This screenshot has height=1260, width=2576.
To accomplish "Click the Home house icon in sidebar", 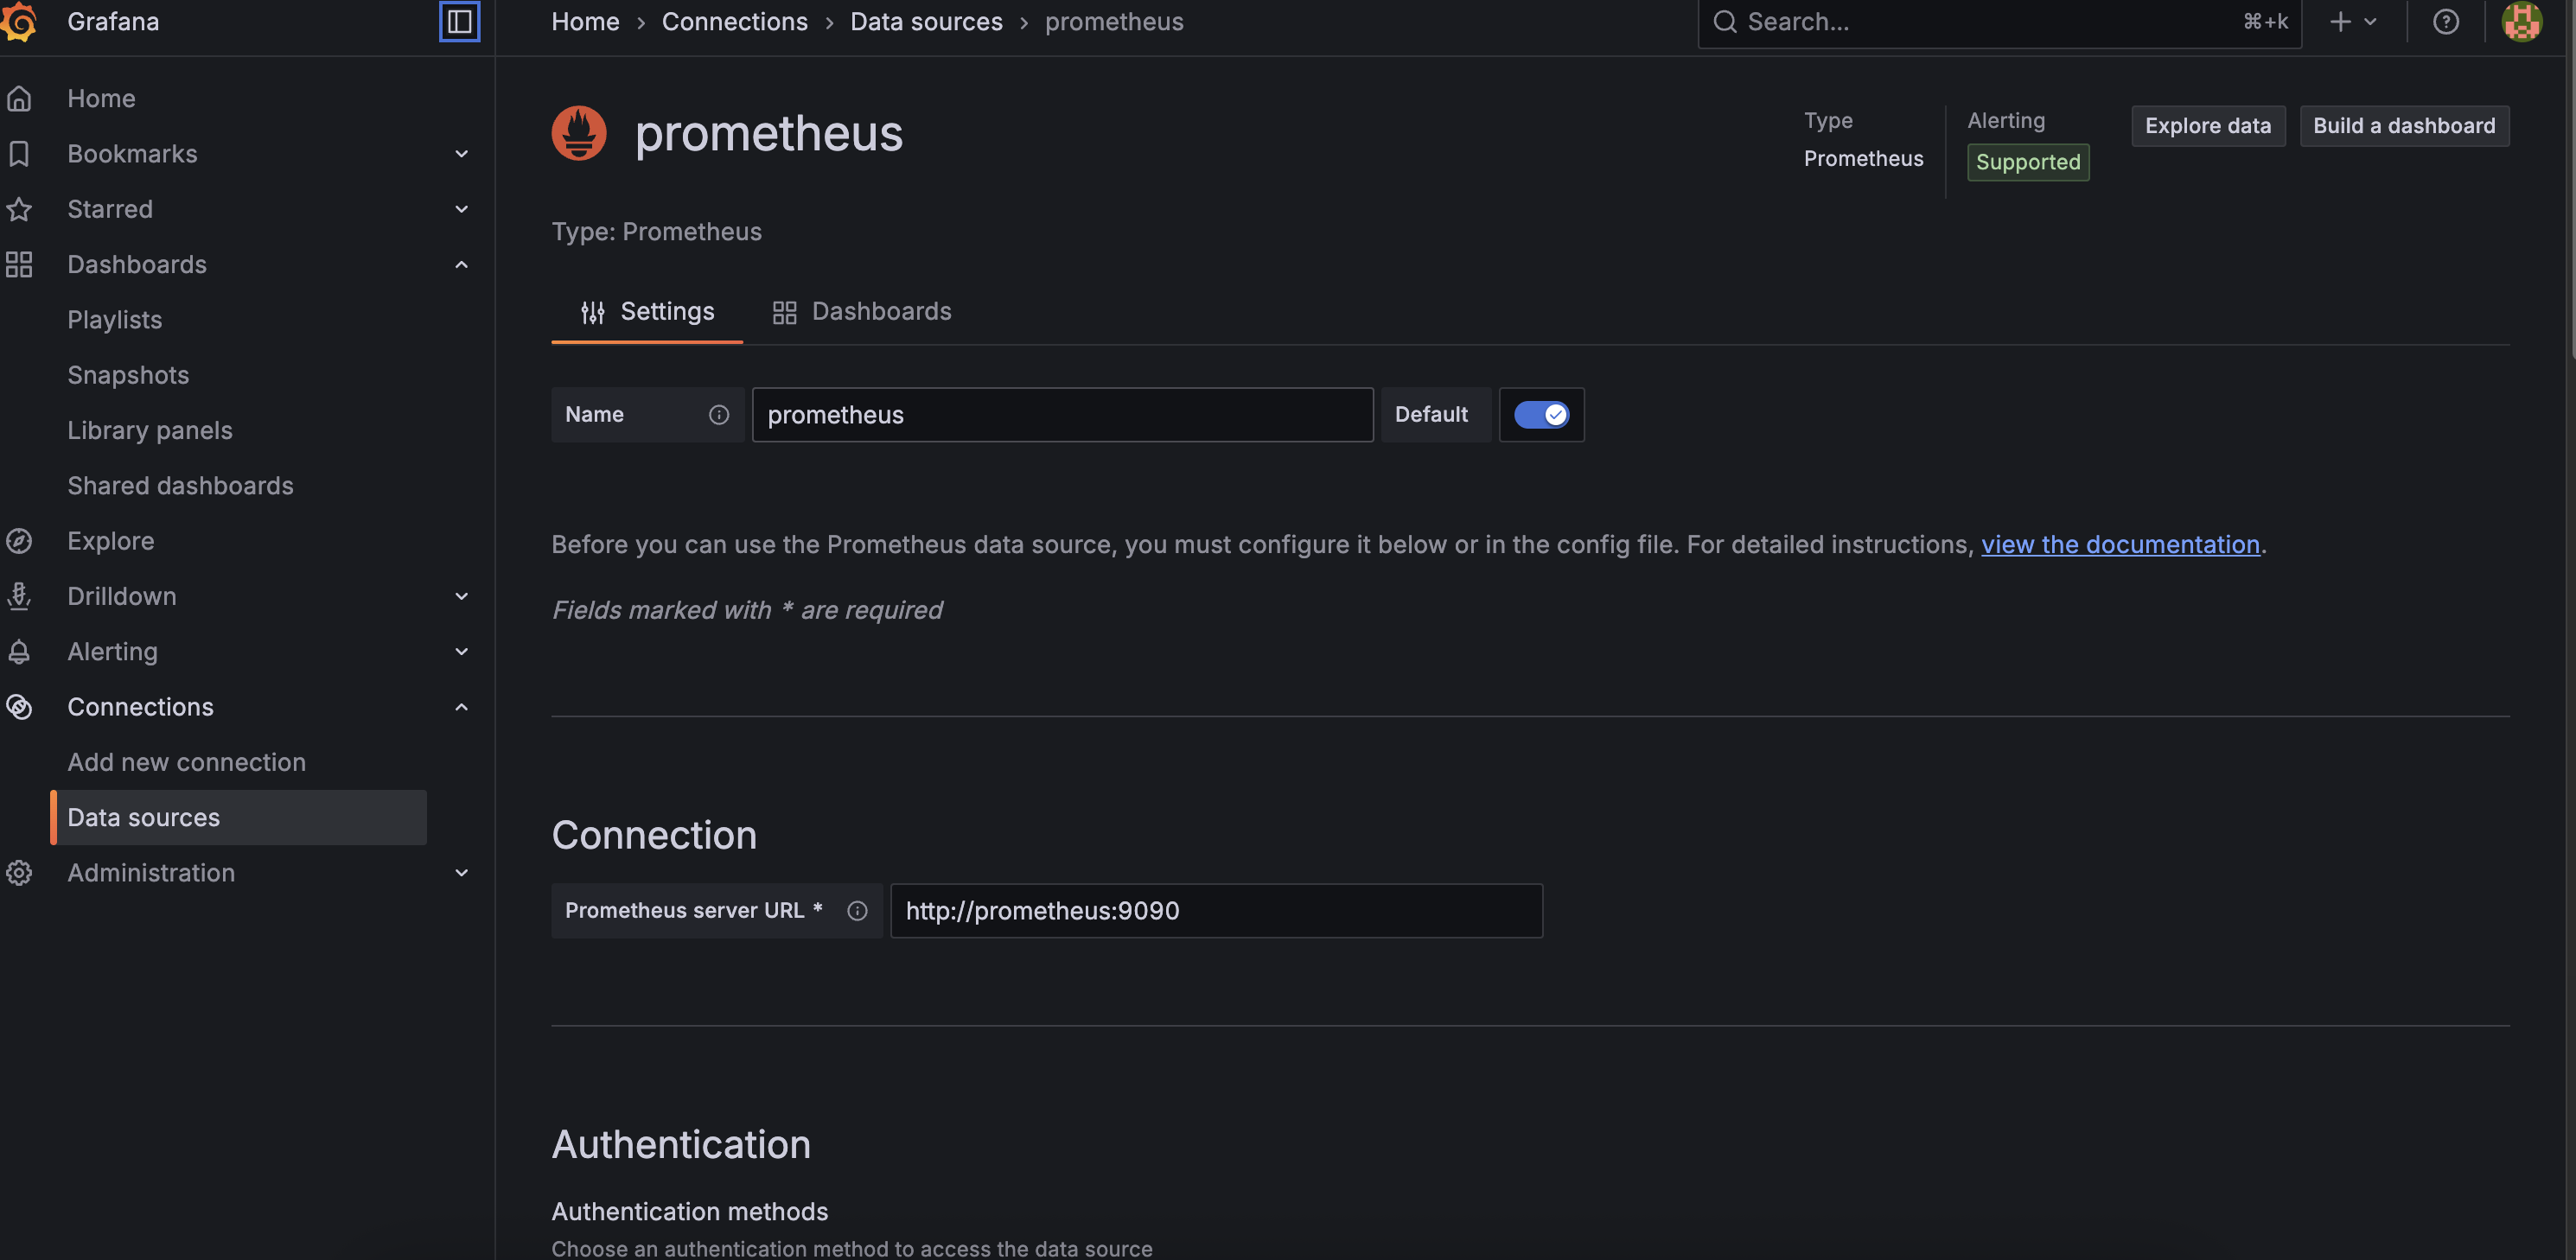I will 19,98.
